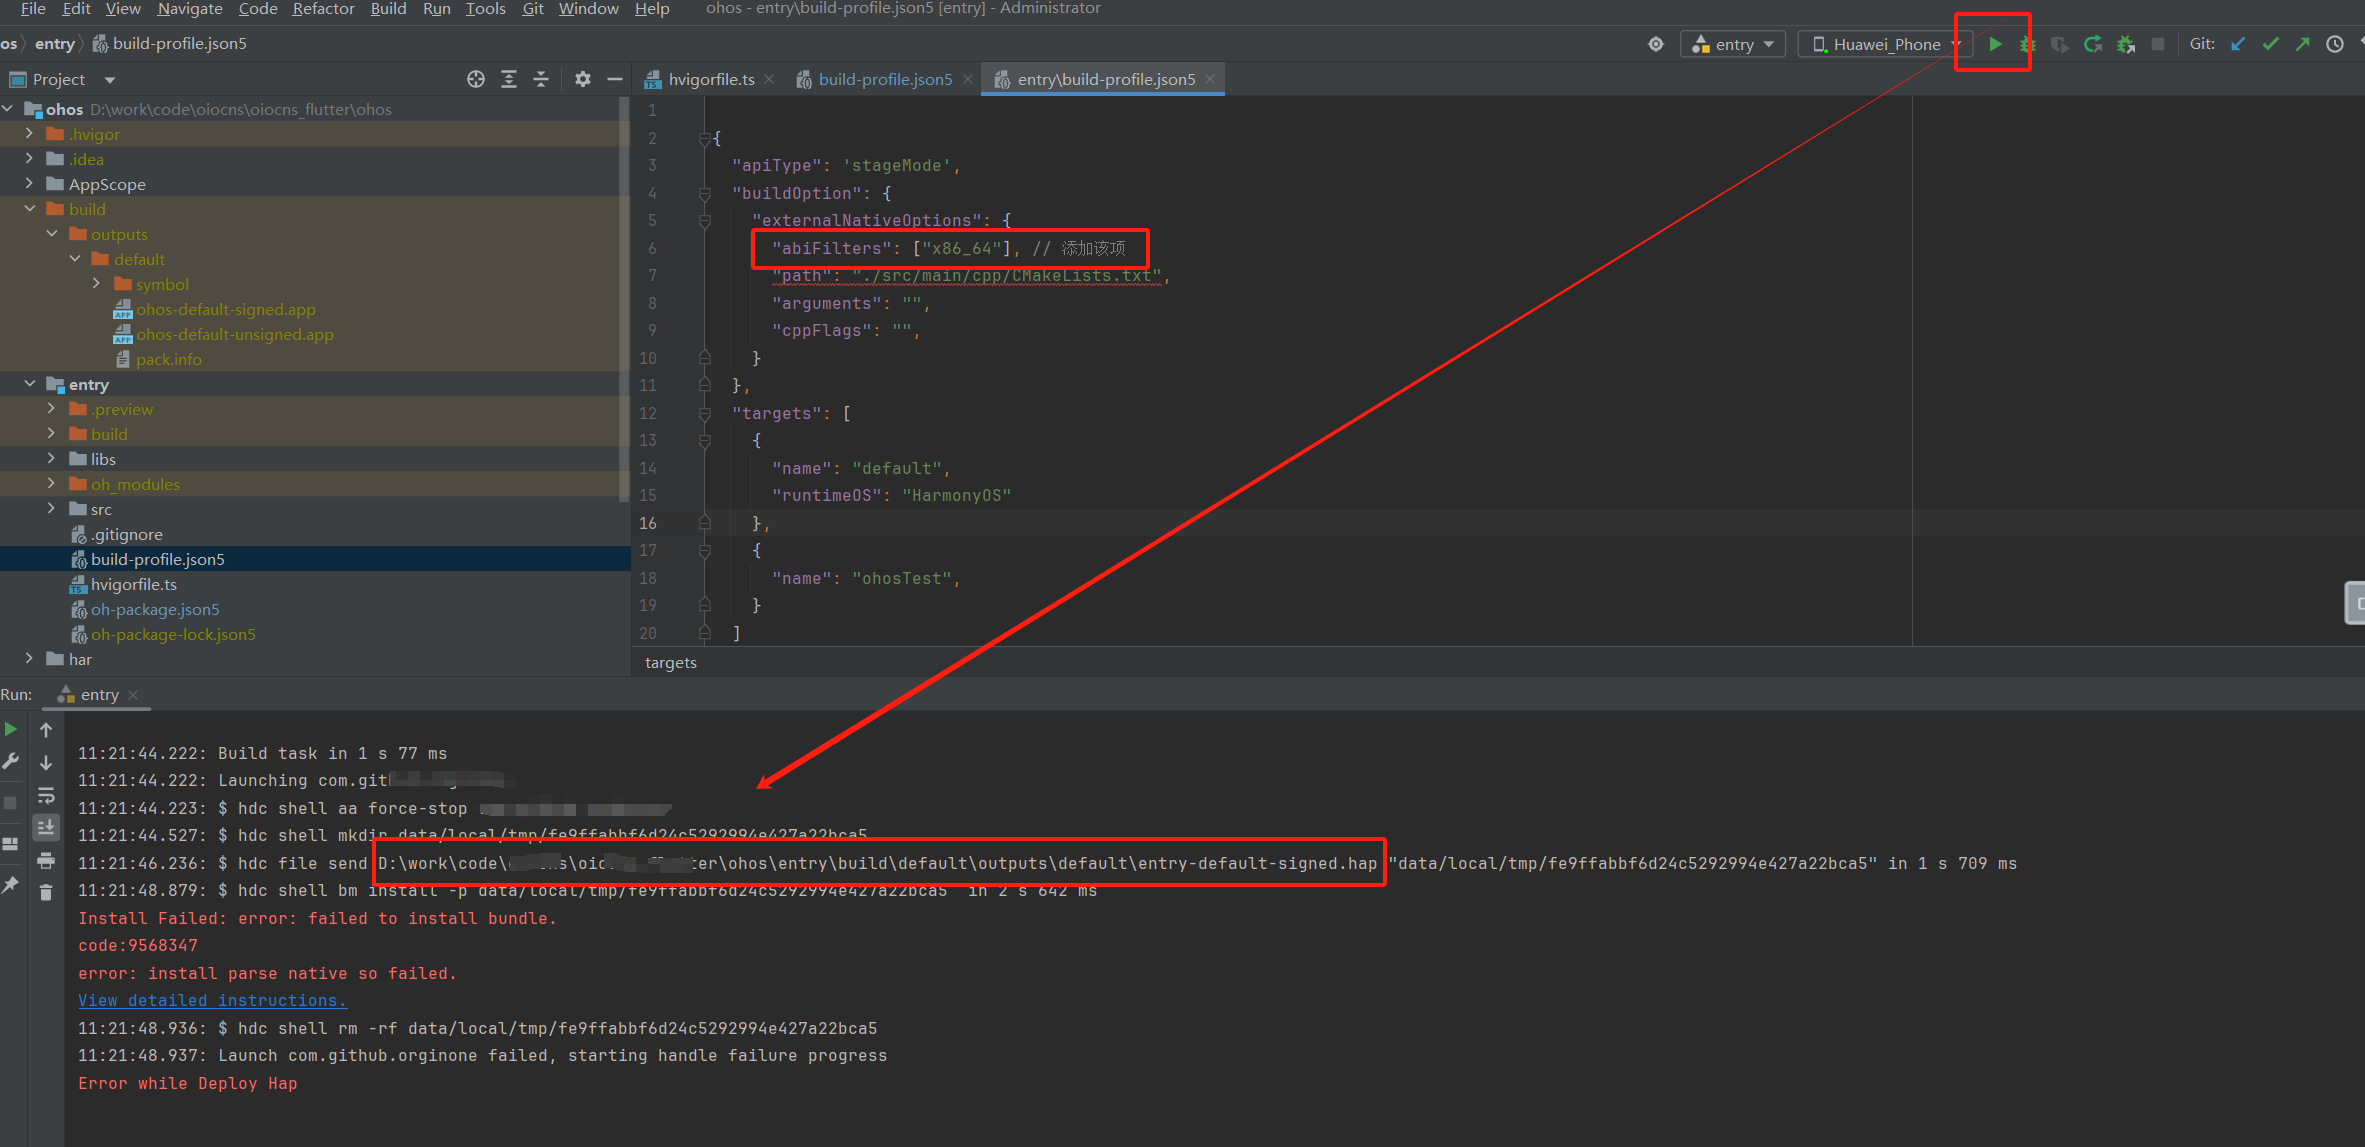Image resolution: width=2365 pixels, height=1147 pixels.
Task: Click targets breadcrumb below editor
Action: coord(671,662)
